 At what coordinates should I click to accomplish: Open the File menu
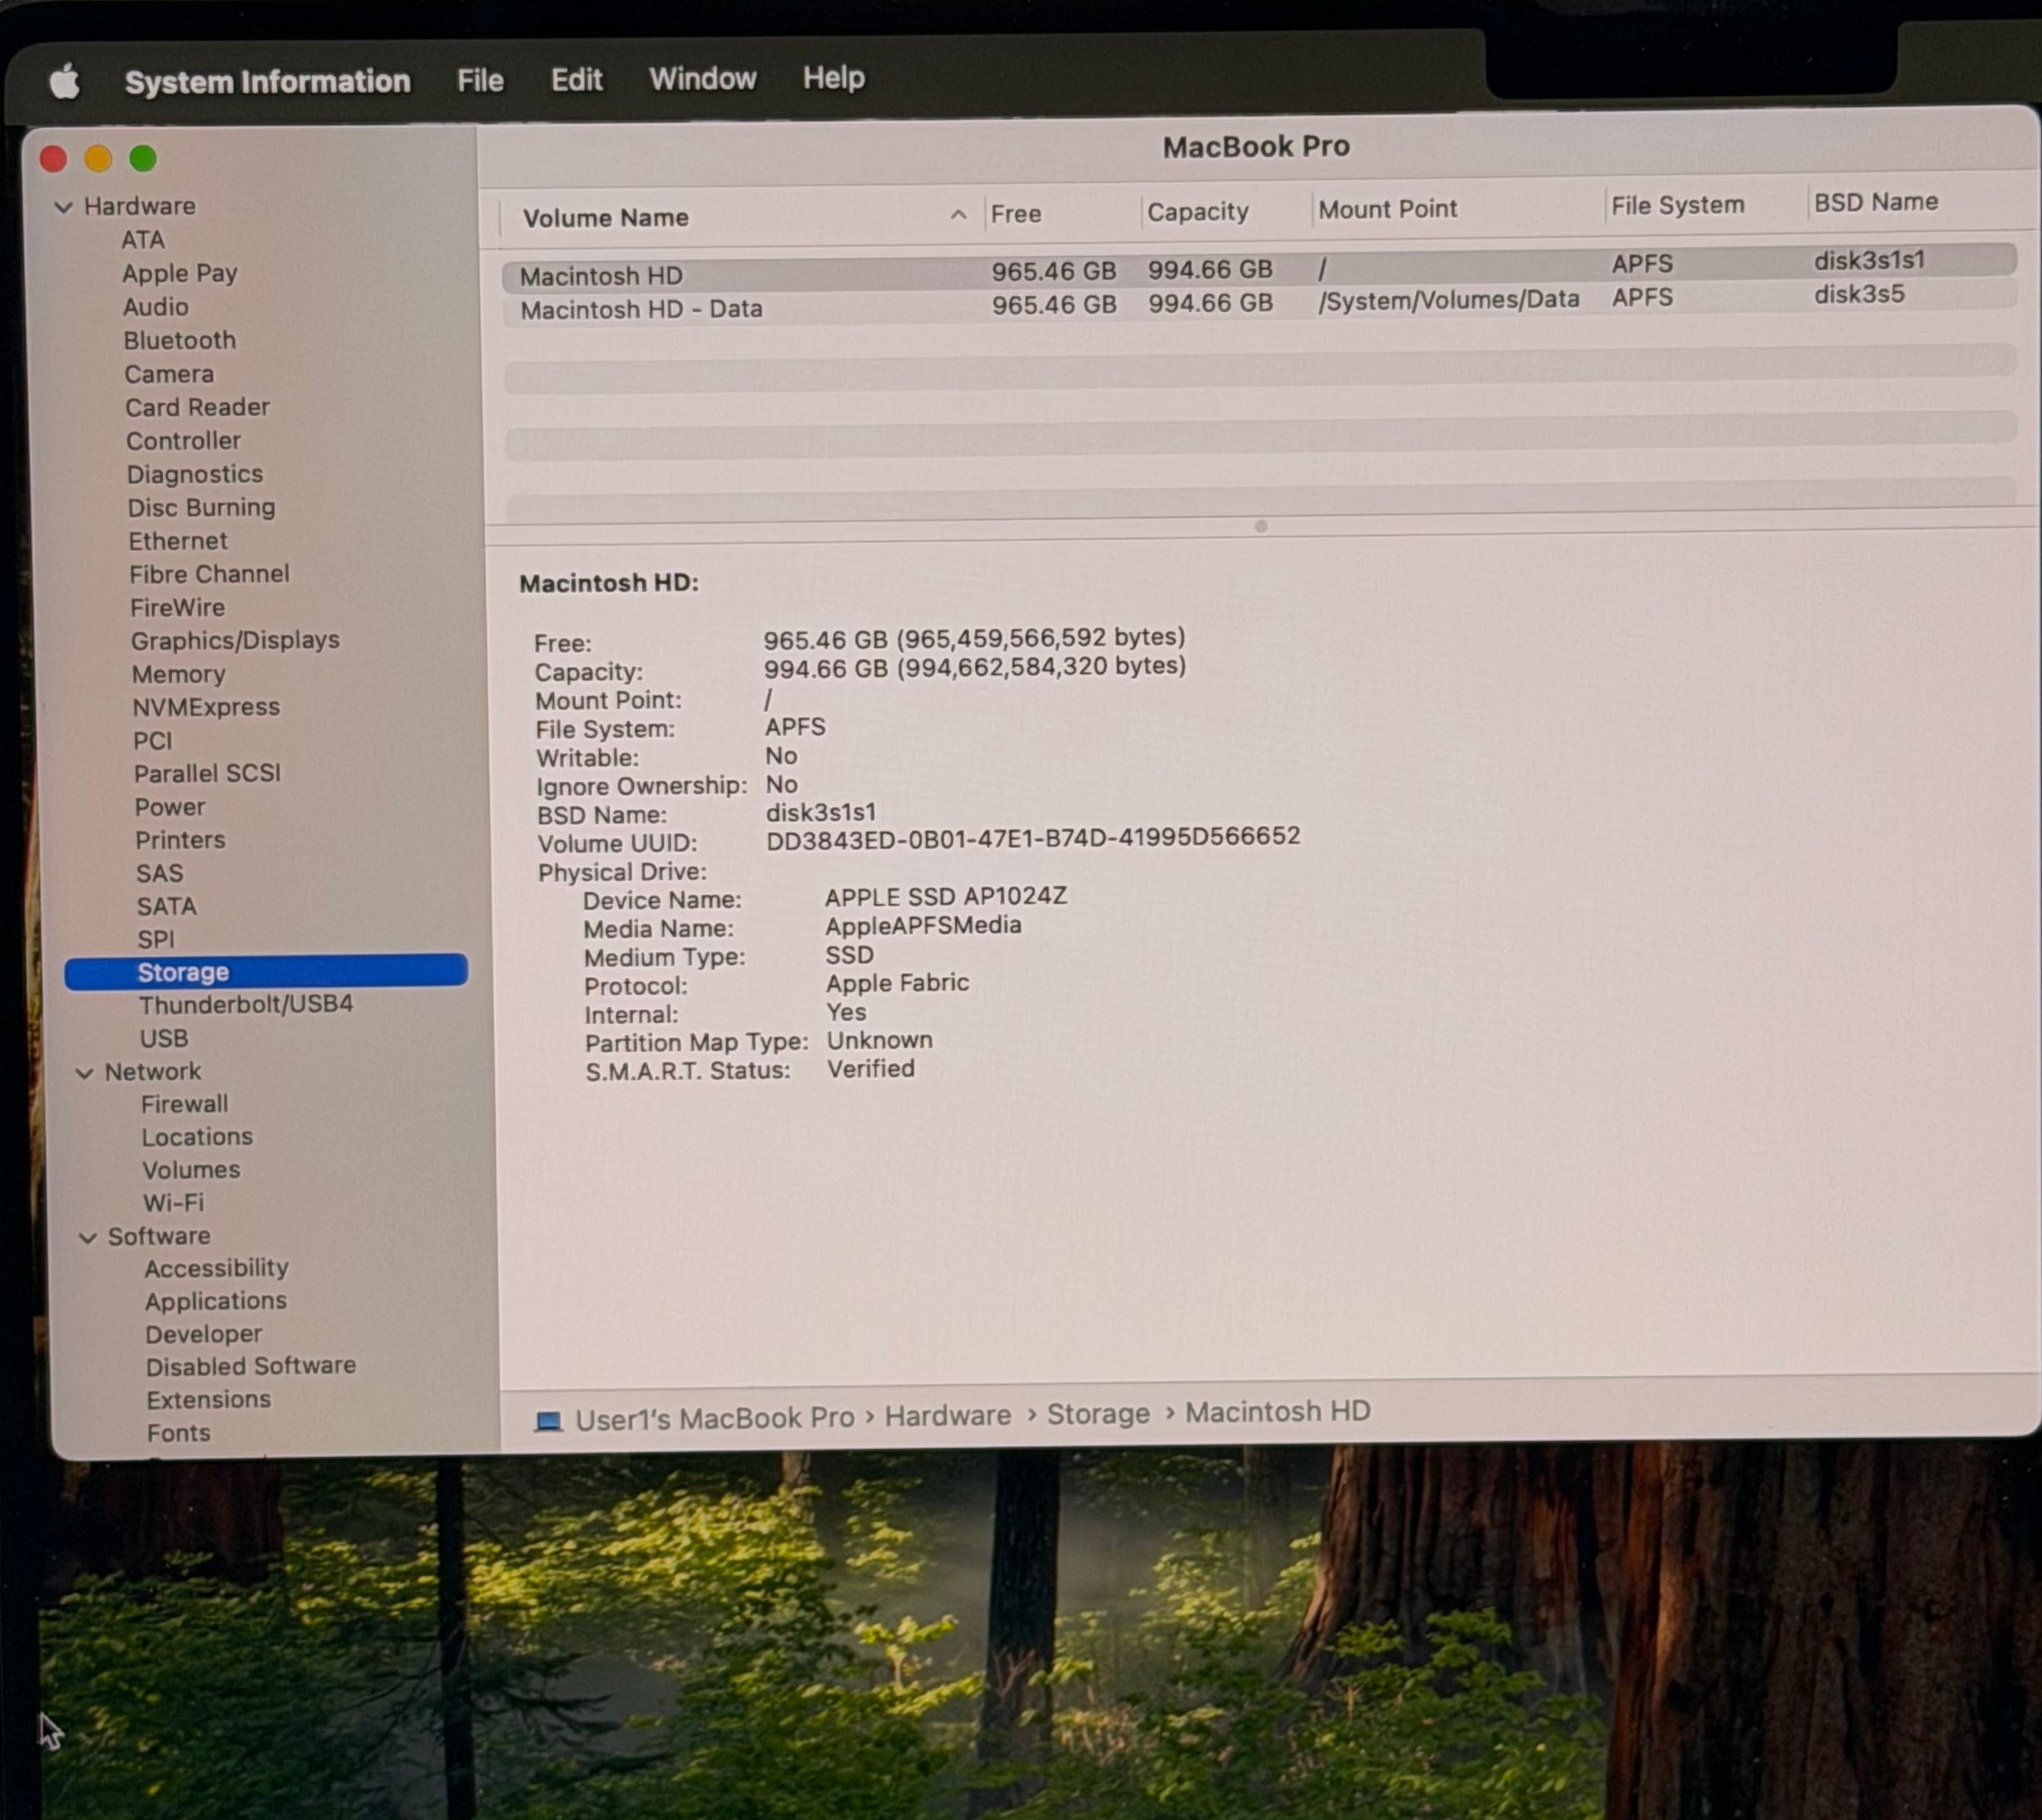pyautogui.click(x=480, y=80)
